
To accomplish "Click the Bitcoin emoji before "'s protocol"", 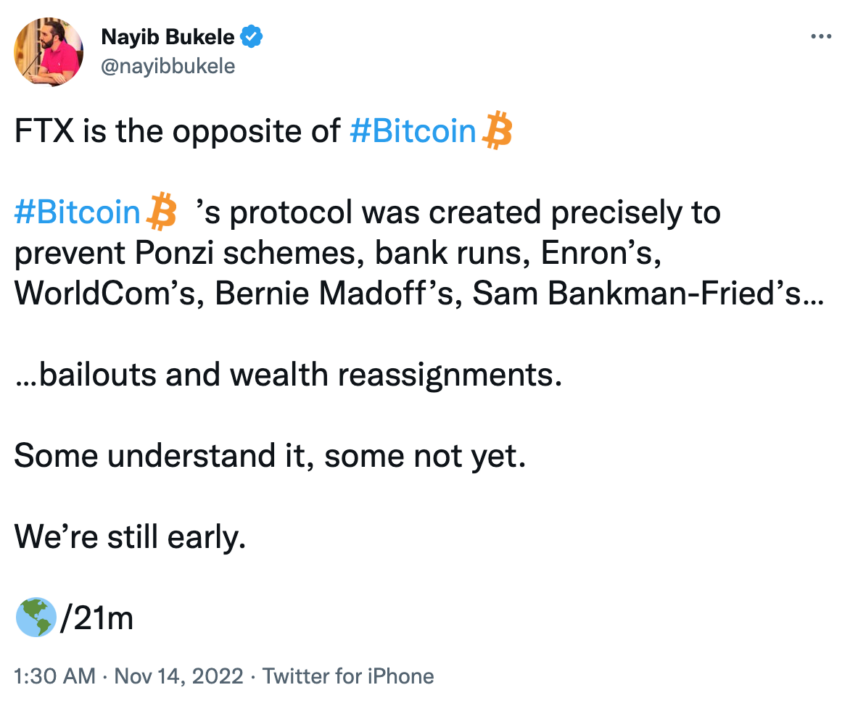I will [162, 213].
